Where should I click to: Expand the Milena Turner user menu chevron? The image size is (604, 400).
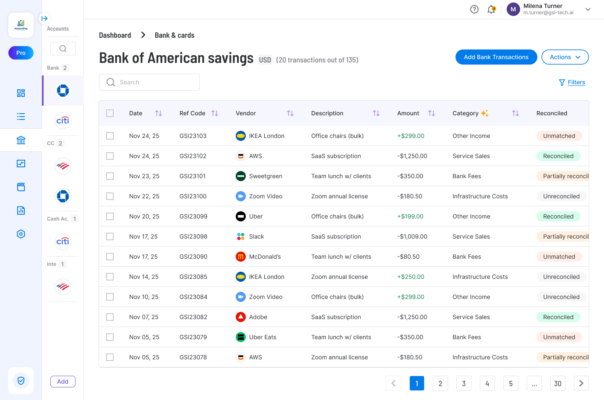point(588,9)
